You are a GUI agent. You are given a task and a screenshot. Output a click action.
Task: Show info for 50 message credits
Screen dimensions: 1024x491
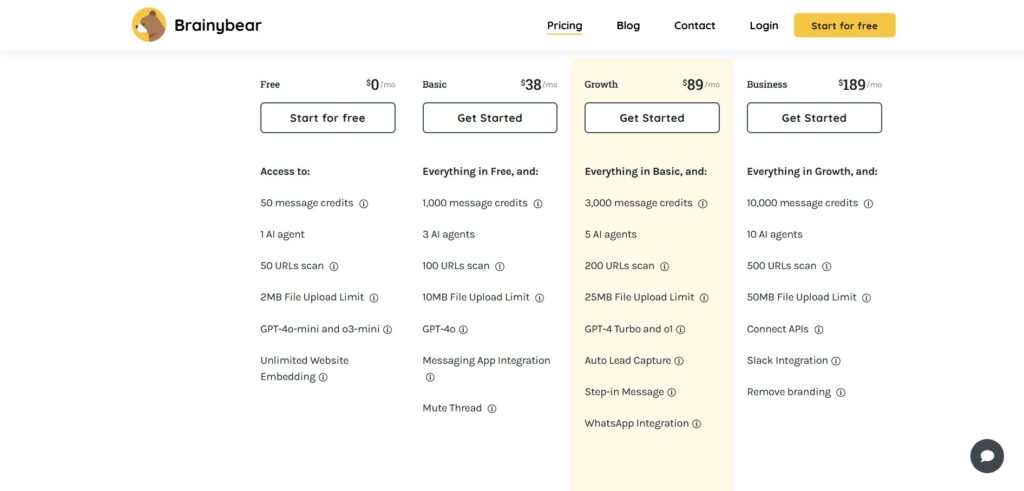click(364, 204)
